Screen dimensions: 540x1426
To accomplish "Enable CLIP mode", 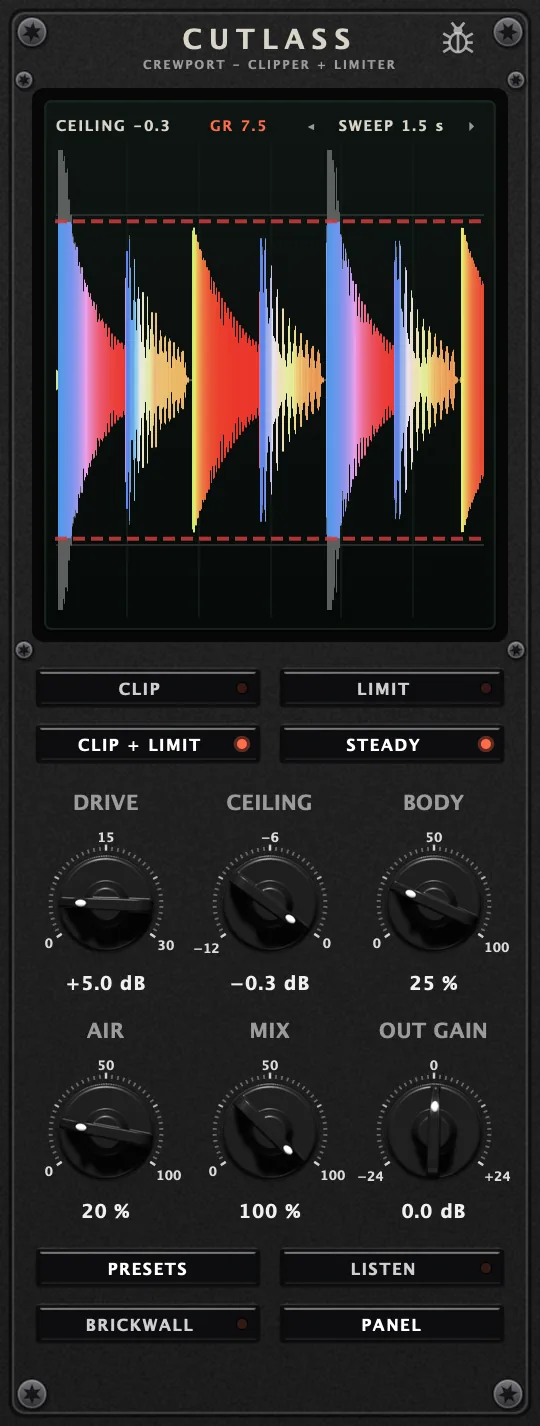I will 148,689.
